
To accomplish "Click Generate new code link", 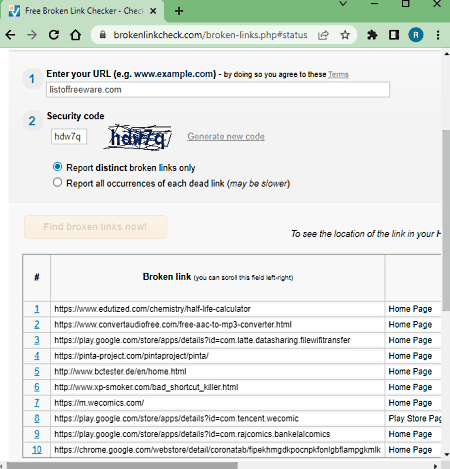I will (226, 136).
